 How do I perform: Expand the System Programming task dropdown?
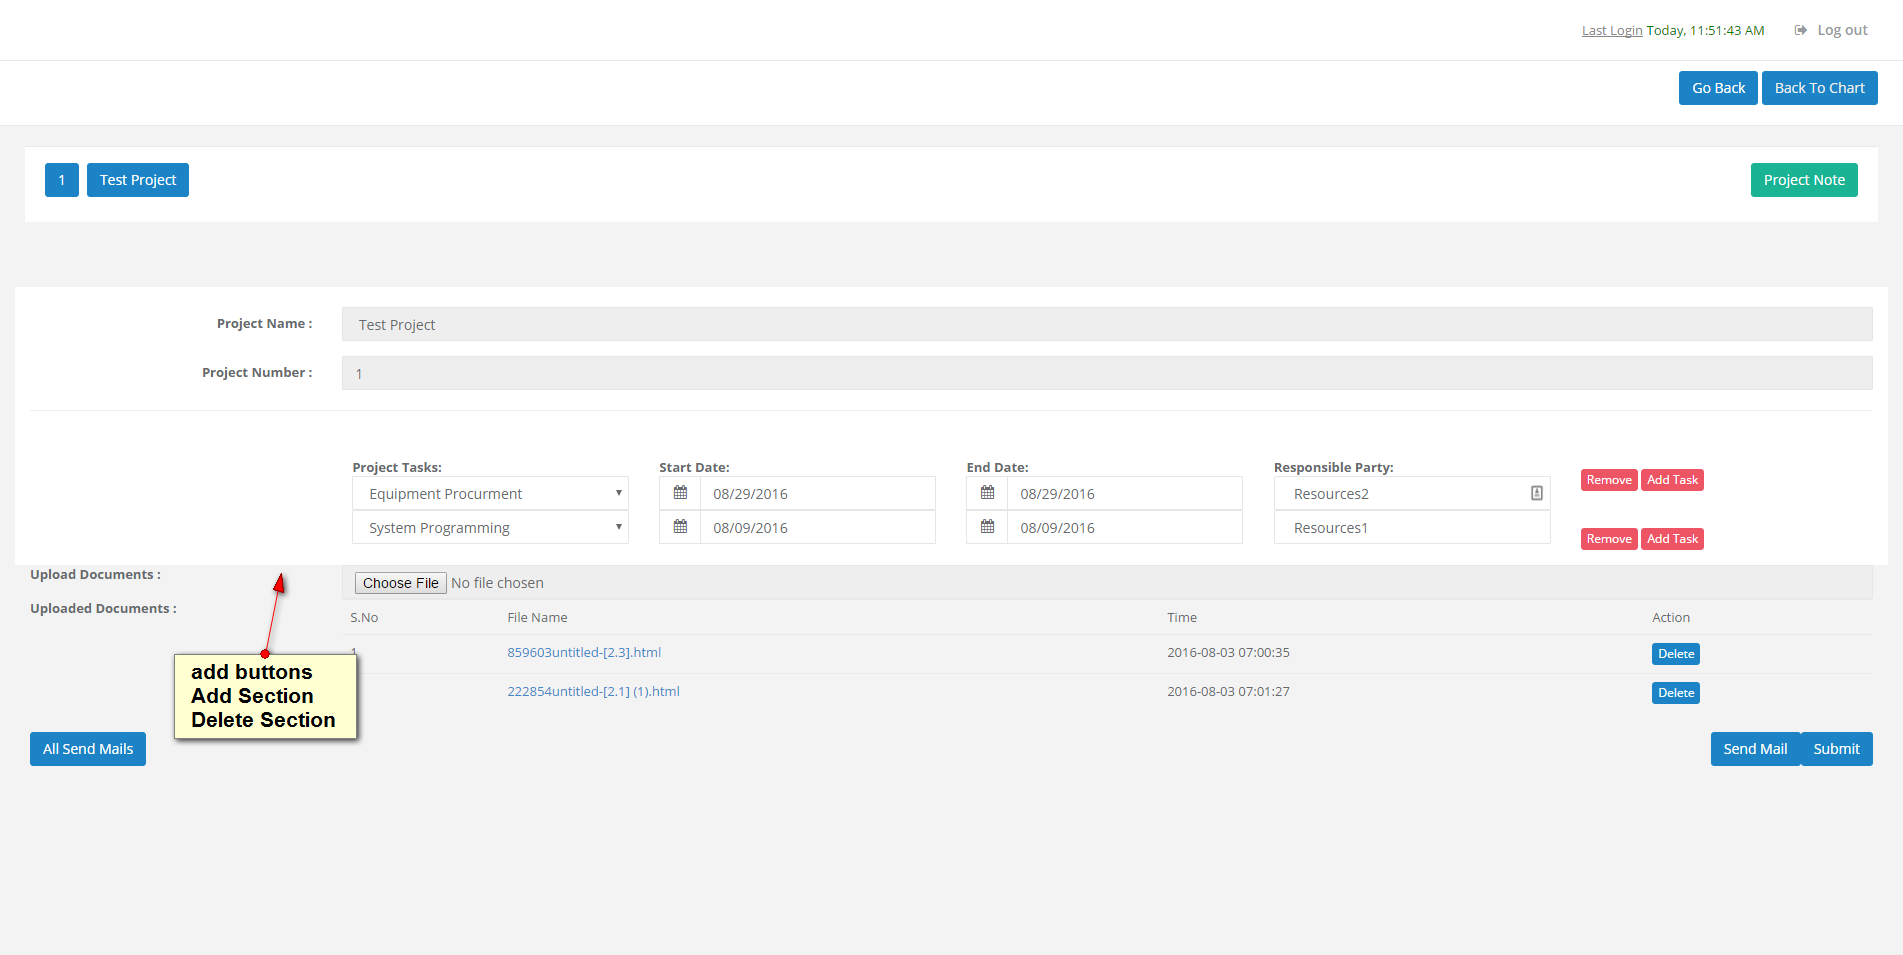pos(490,527)
